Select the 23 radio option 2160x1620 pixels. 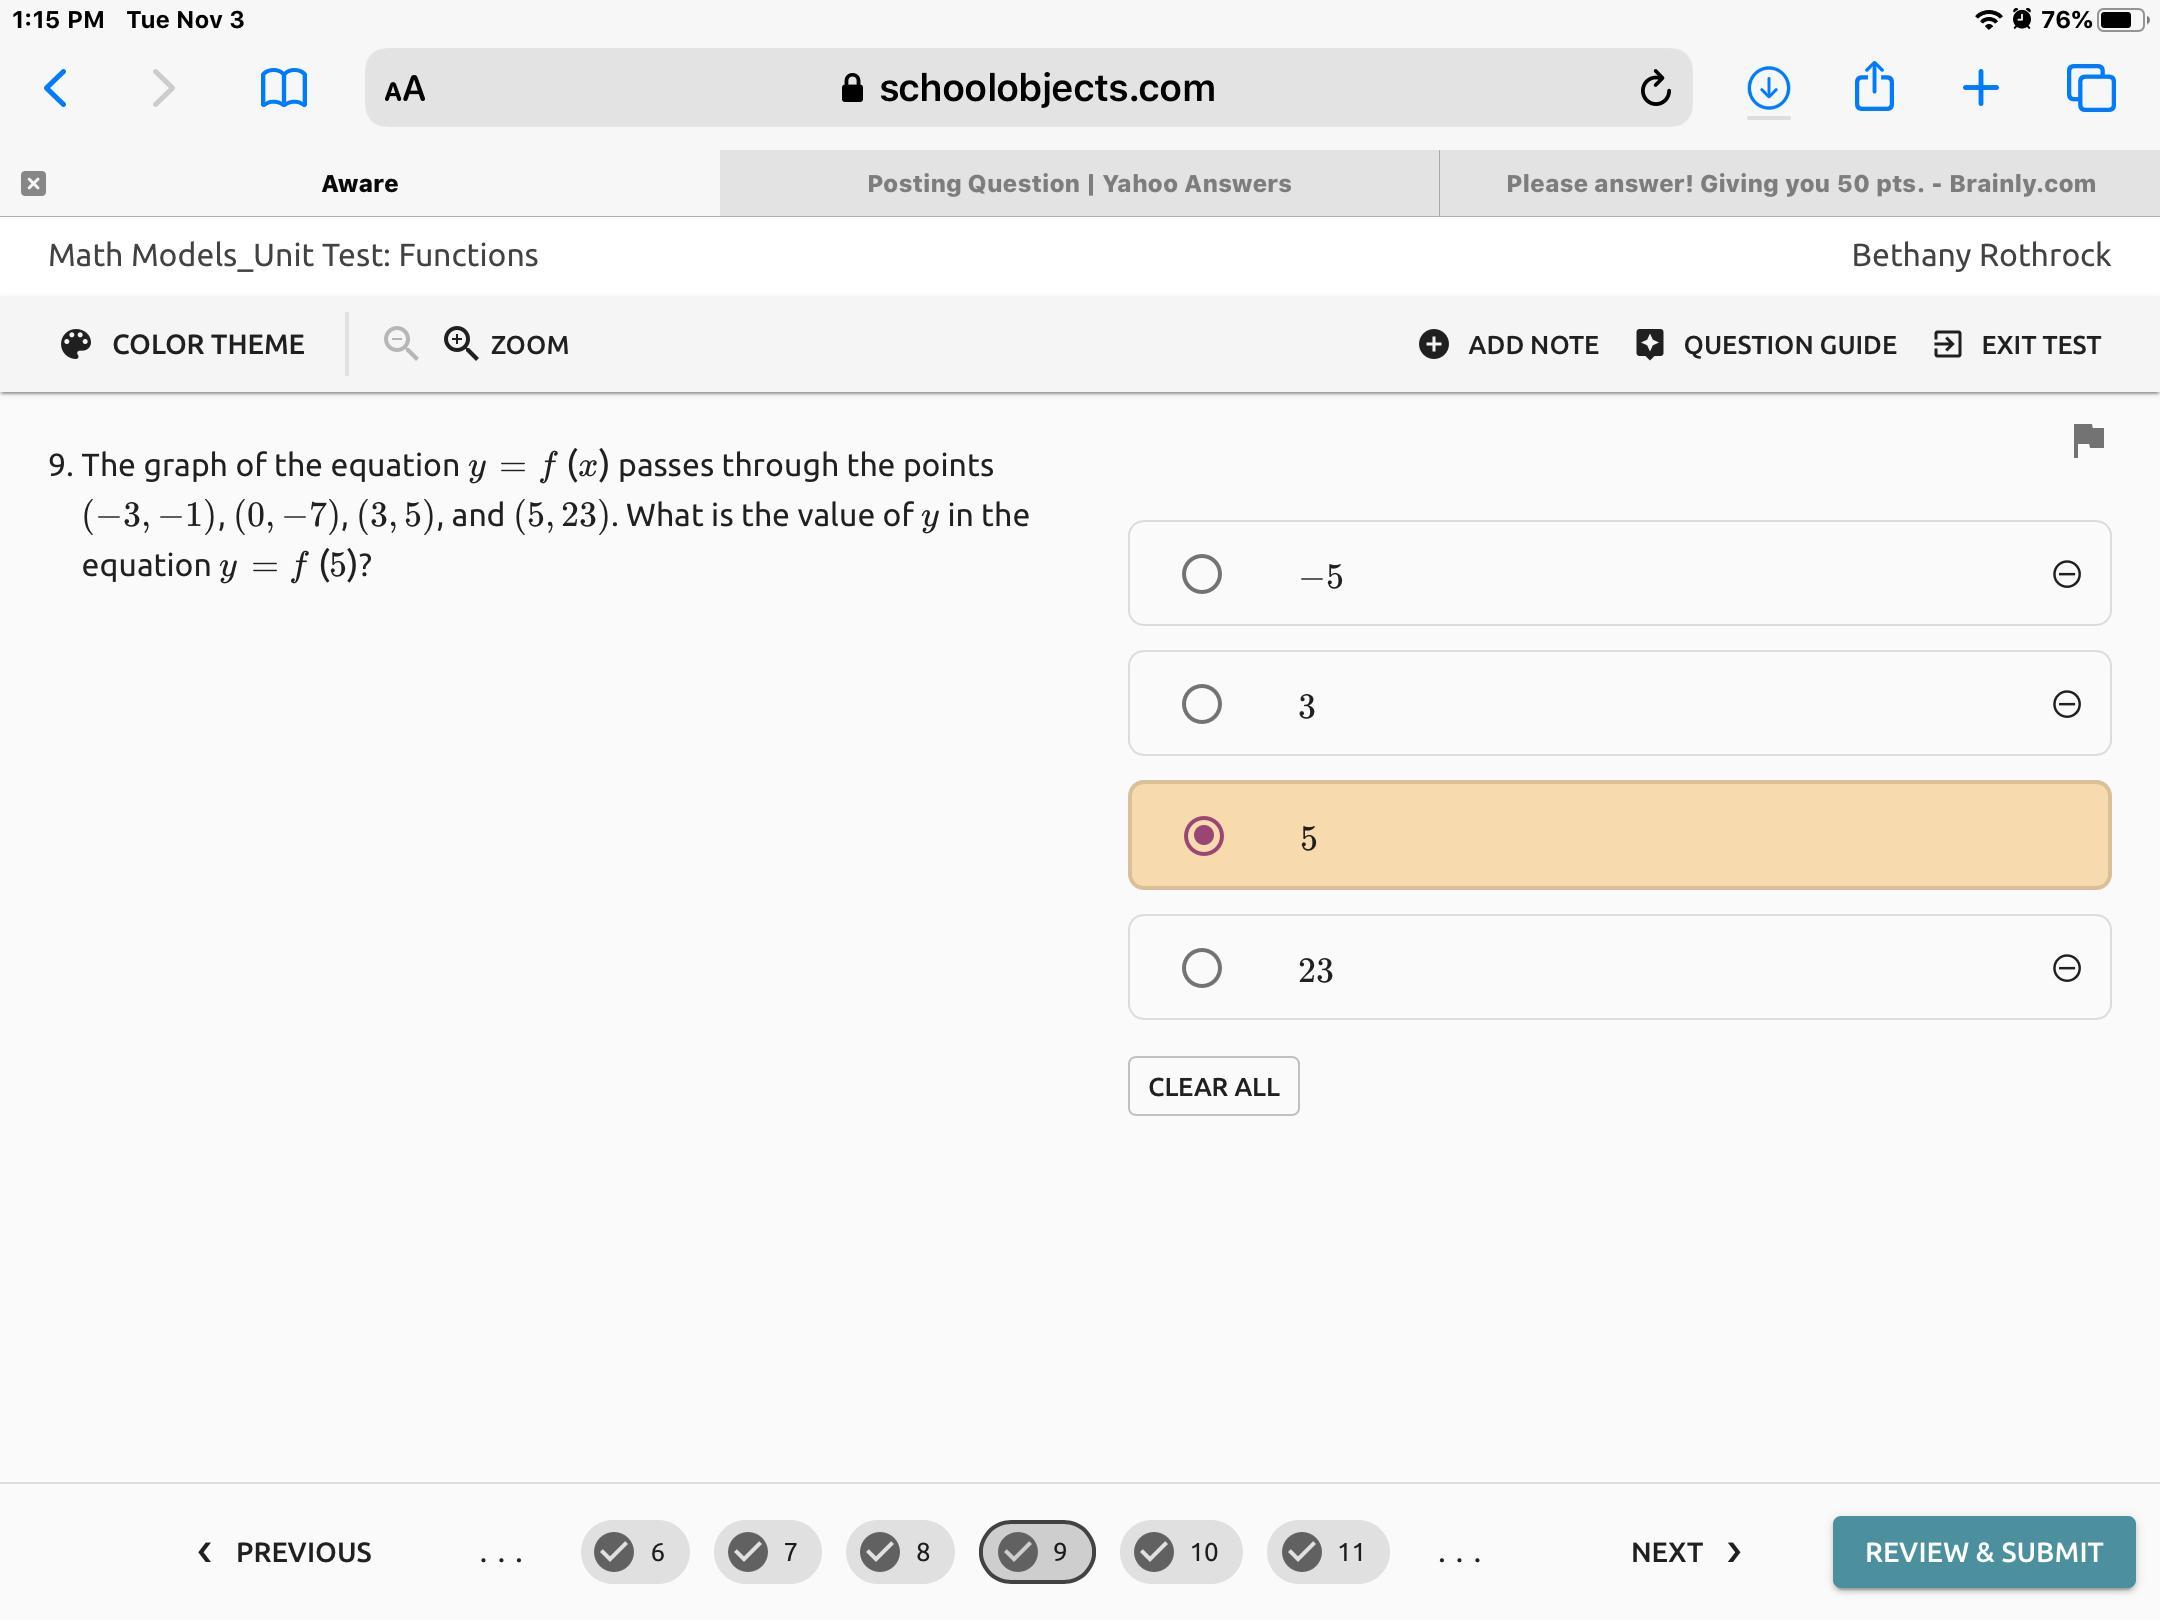tap(1201, 968)
